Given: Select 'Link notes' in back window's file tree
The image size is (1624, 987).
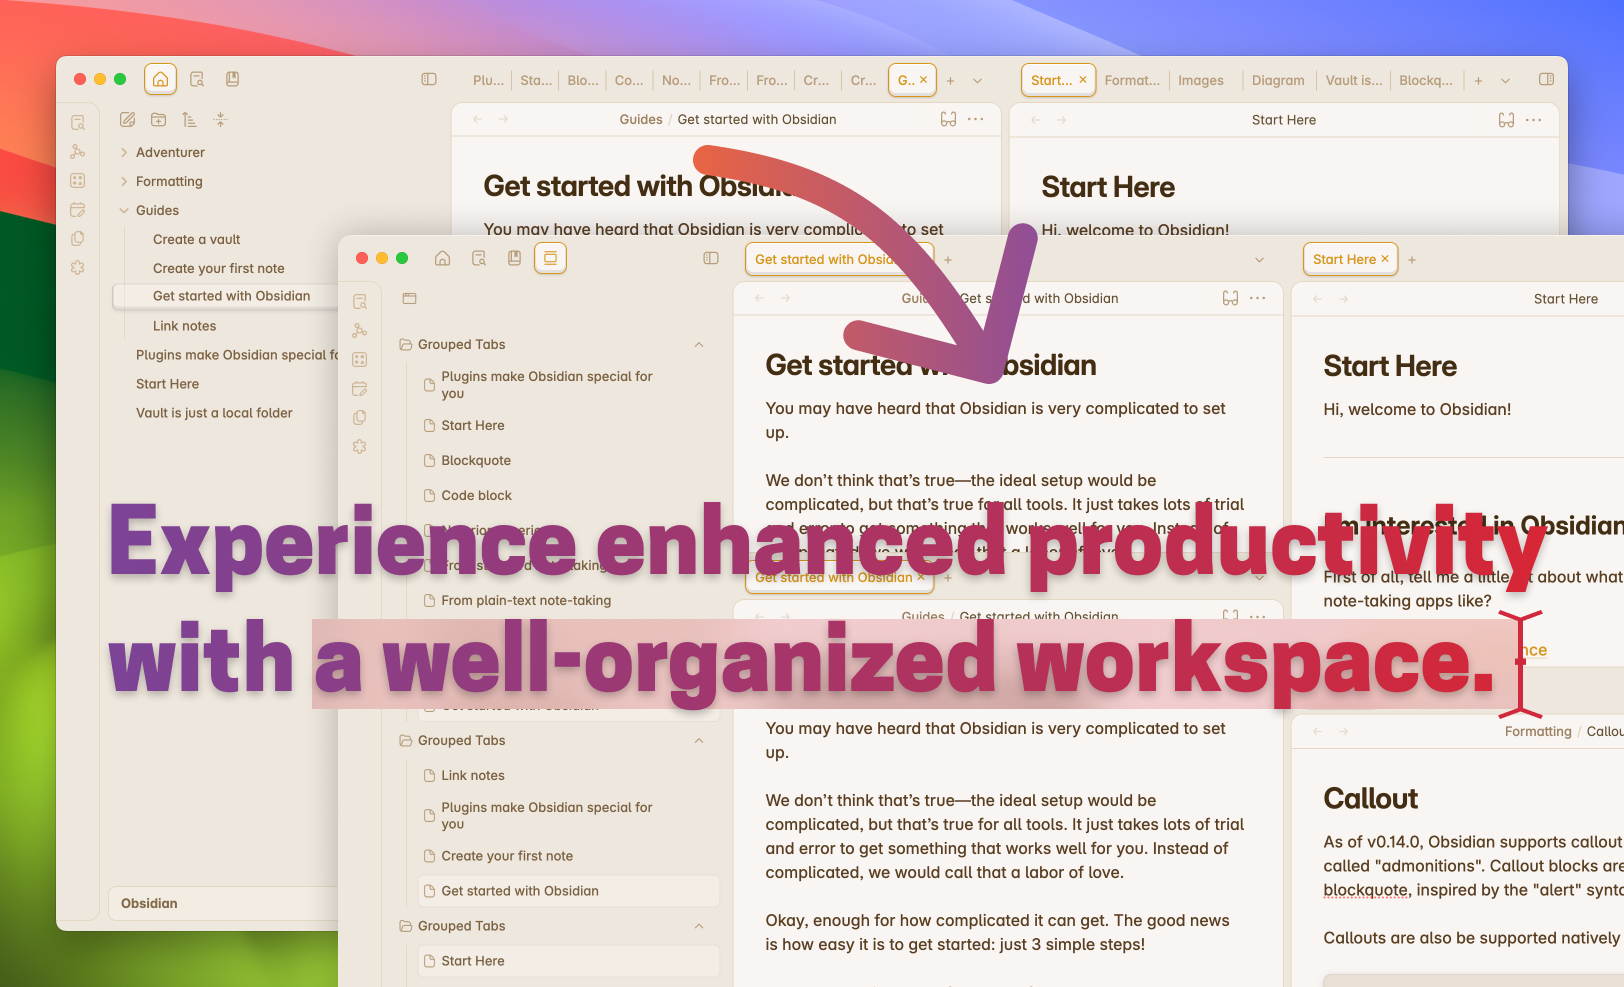Looking at the screenshot, I should coord(184,326).
